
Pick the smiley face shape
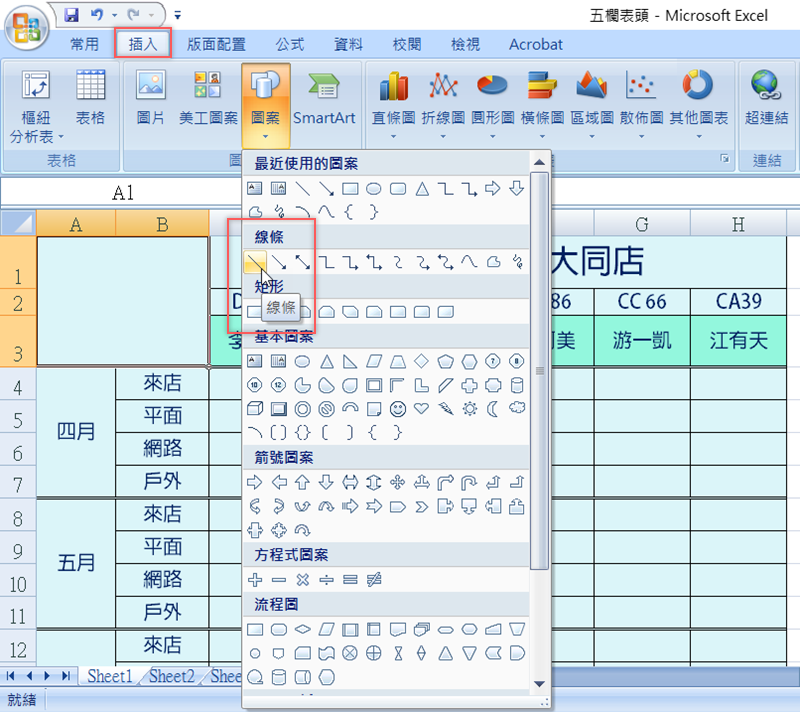tap(397, 408)
